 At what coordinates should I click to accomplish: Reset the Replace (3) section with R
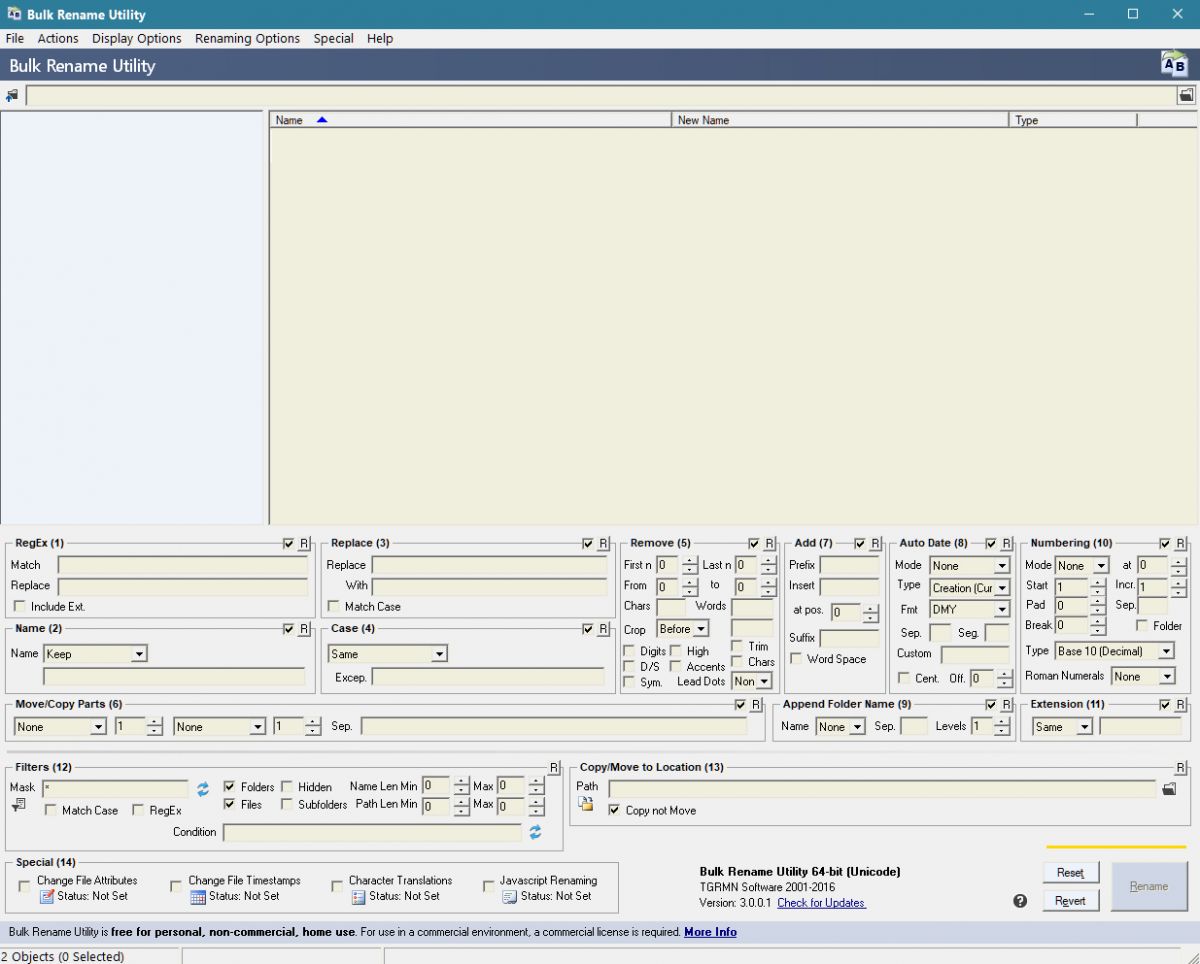pos(603,543)
